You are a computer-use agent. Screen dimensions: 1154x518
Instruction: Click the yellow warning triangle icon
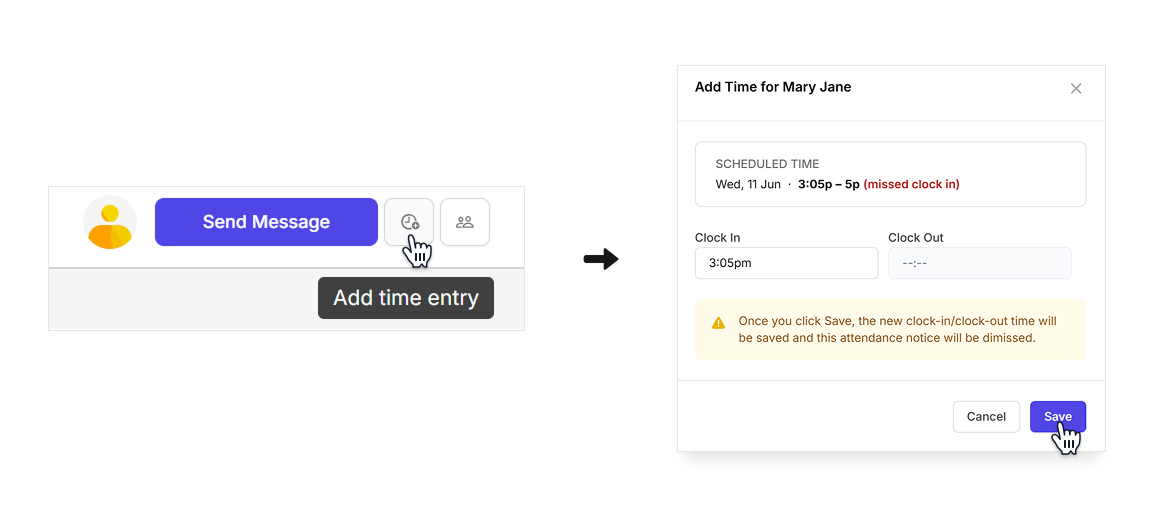tap(718, 323)
